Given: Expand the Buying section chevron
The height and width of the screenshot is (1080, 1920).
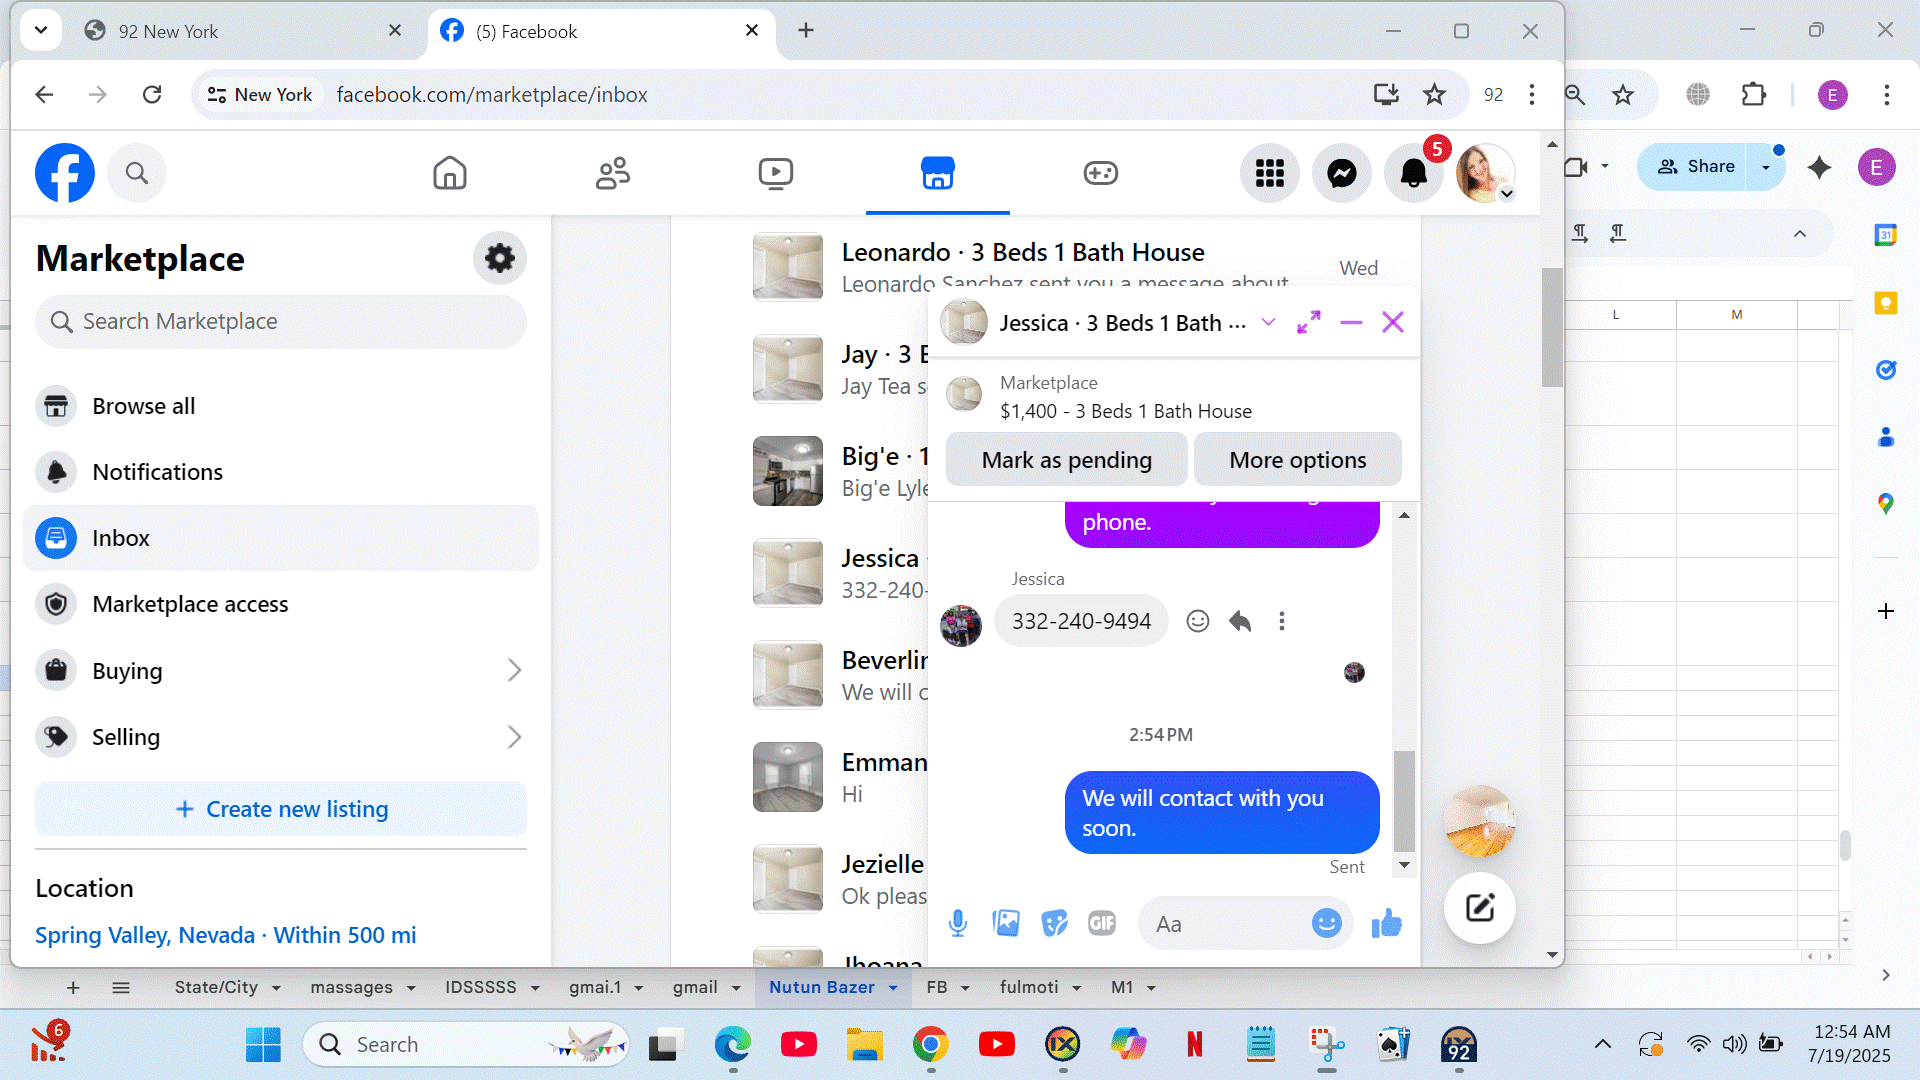Looking at the screenshot, I should tap(514, 670).
